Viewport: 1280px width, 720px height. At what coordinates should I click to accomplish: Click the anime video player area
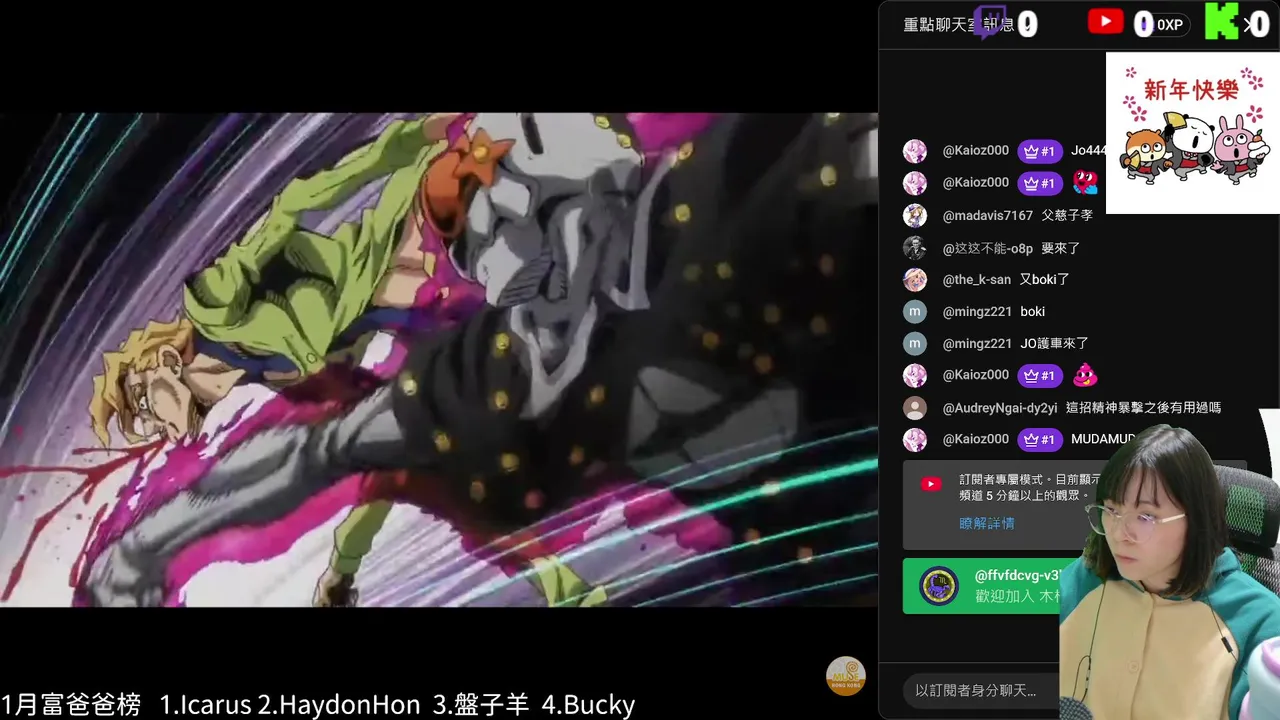(x=439, y=360)
